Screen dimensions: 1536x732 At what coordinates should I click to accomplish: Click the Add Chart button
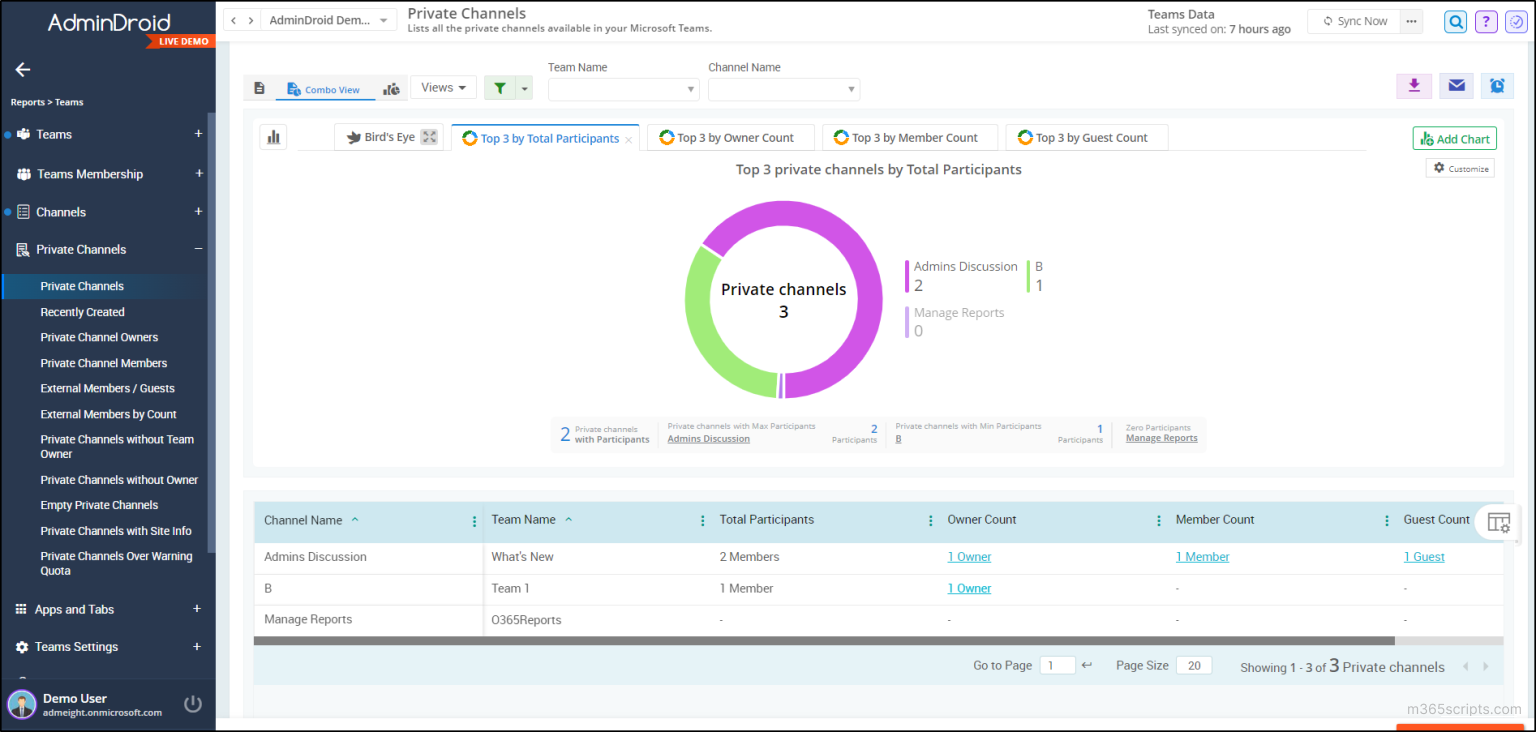tap(1454, 139)
